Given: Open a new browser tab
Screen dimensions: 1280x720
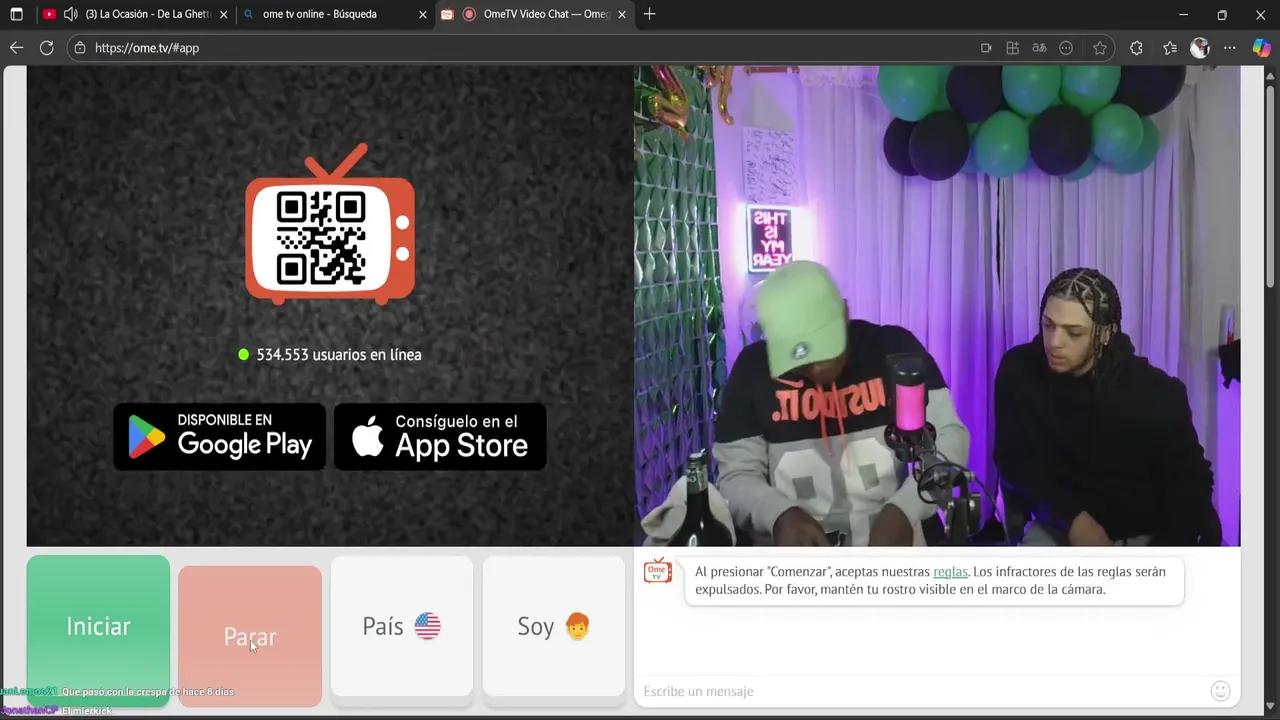Looking at the screenshot, I should pyautogui.click(x=649, y=14).
